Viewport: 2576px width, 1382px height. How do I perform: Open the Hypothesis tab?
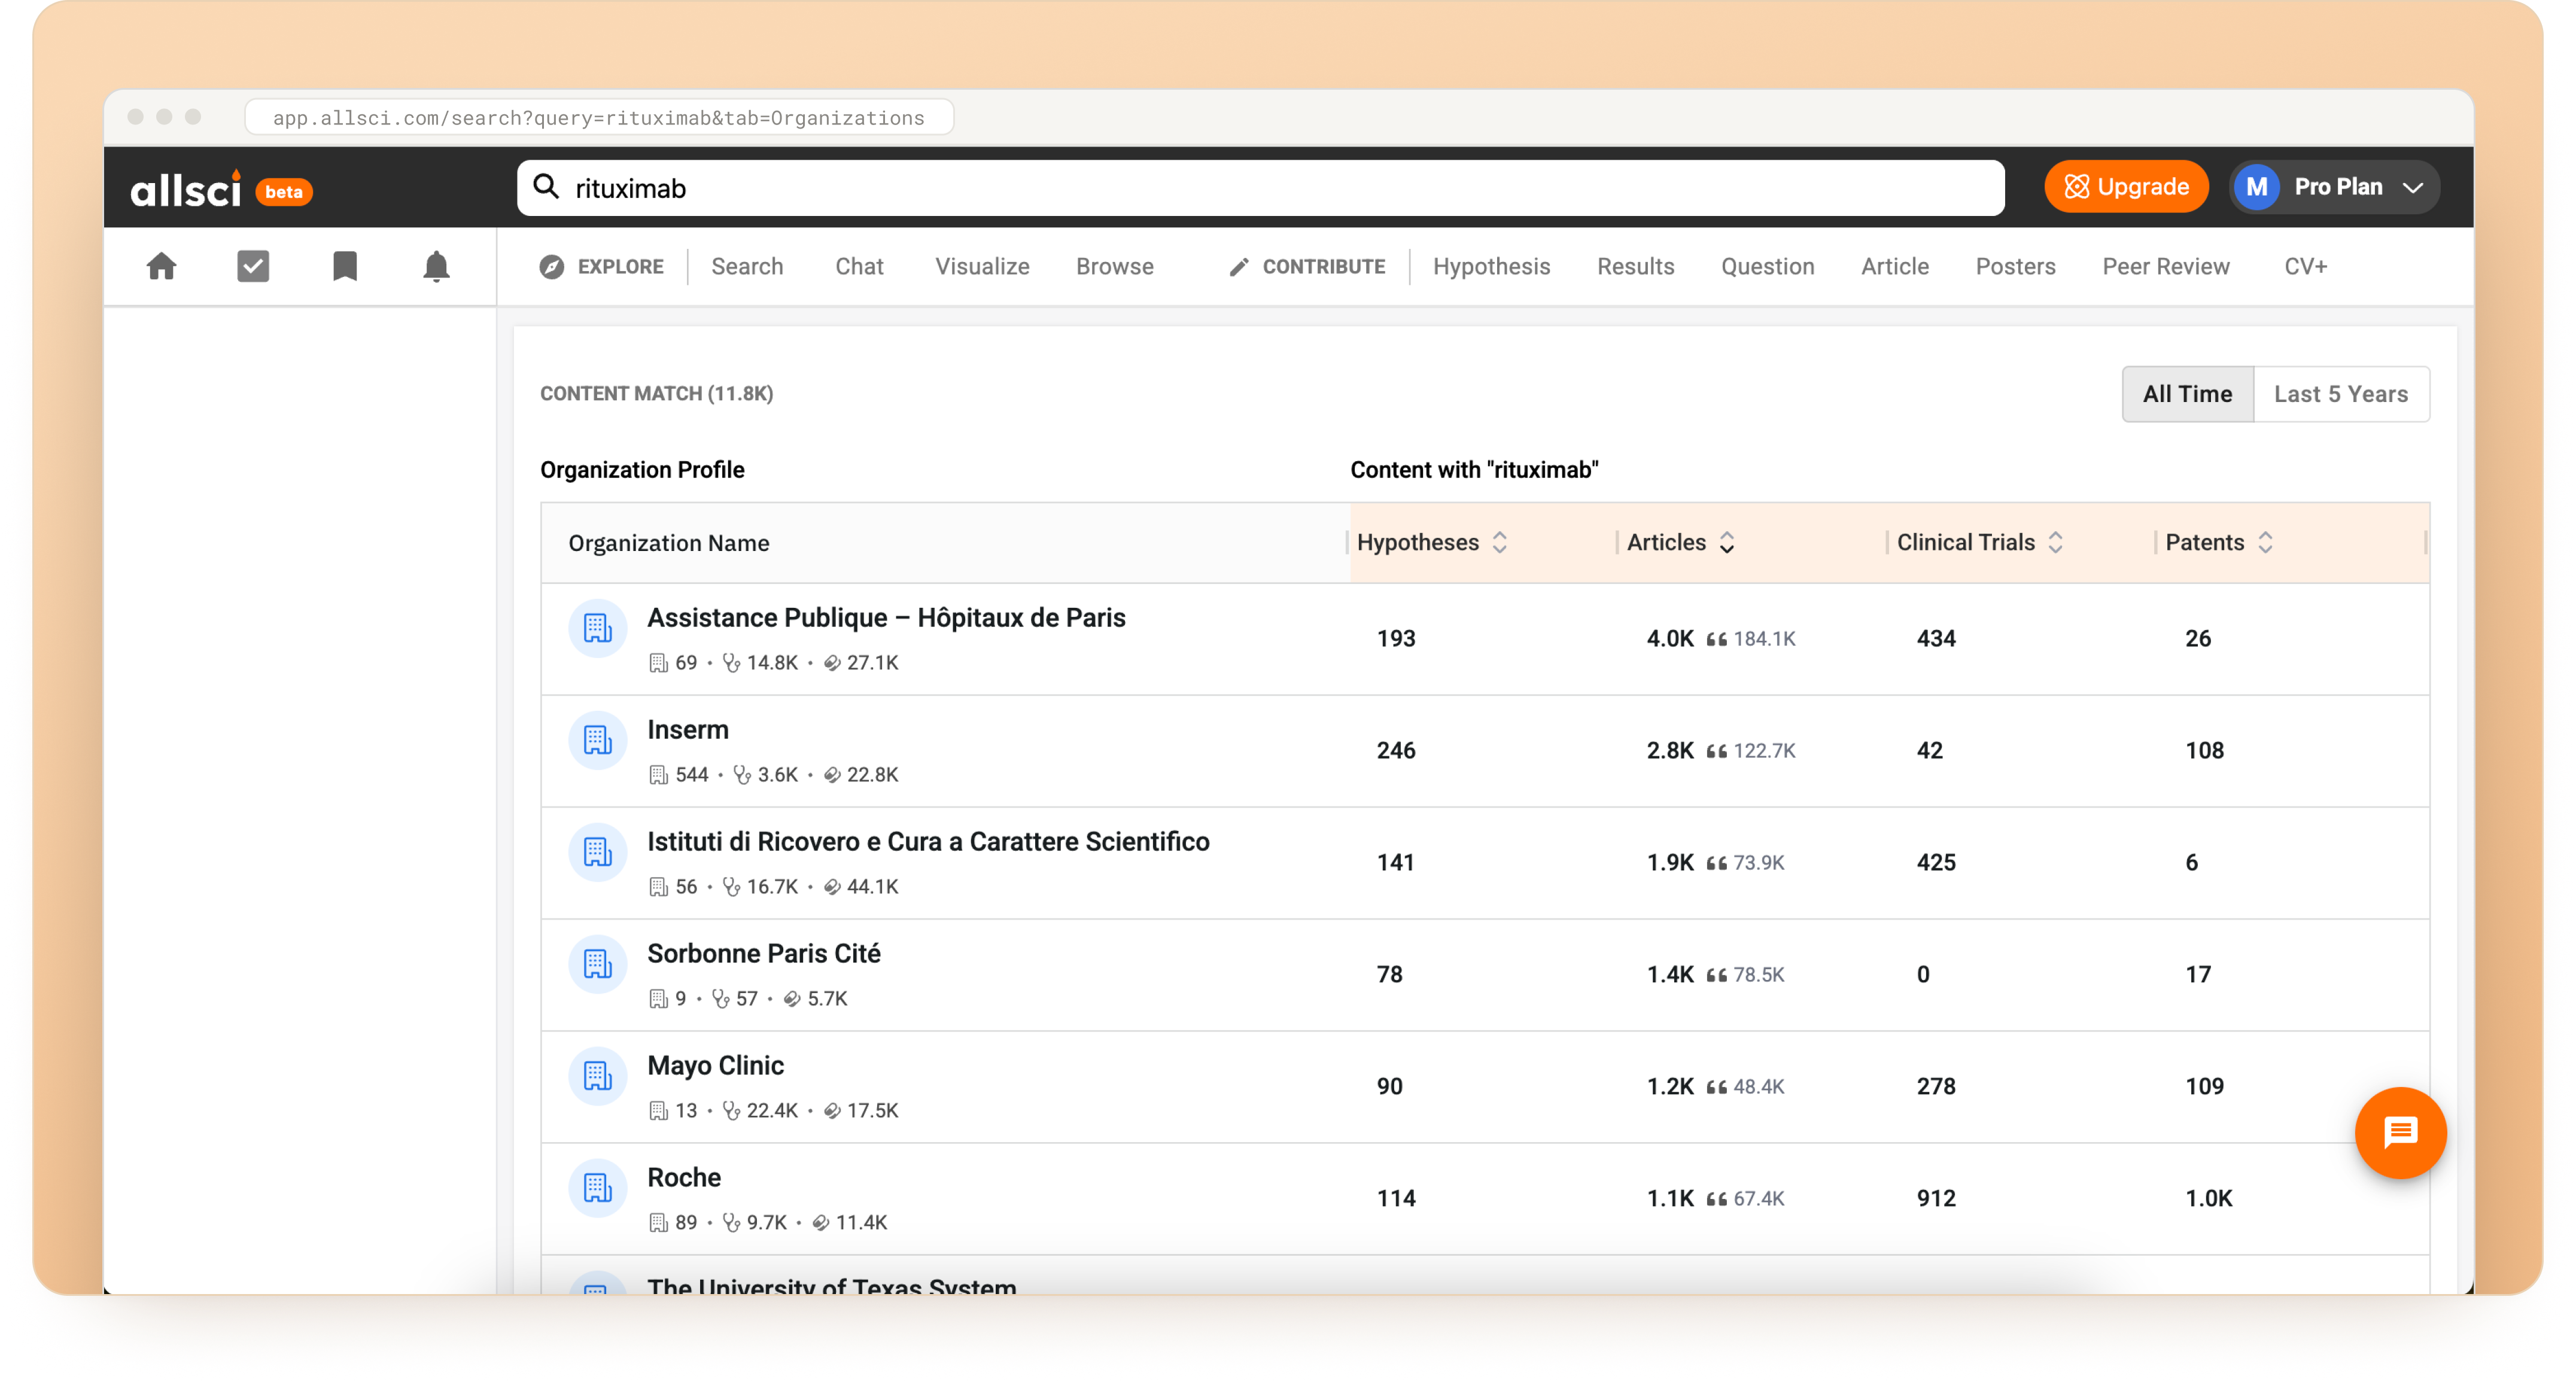pyautogui.click(x=1491, y=267)
